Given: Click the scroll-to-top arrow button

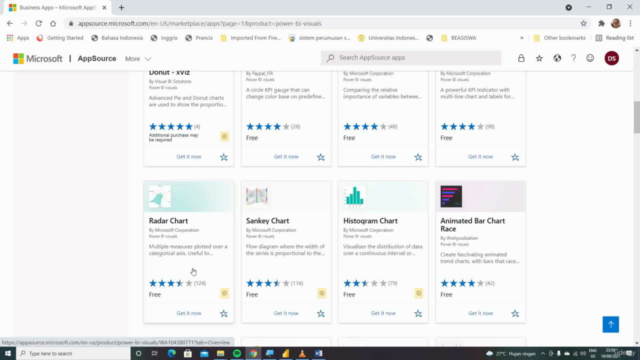Looking at the screenshot, I should click(x=611, y=324).
